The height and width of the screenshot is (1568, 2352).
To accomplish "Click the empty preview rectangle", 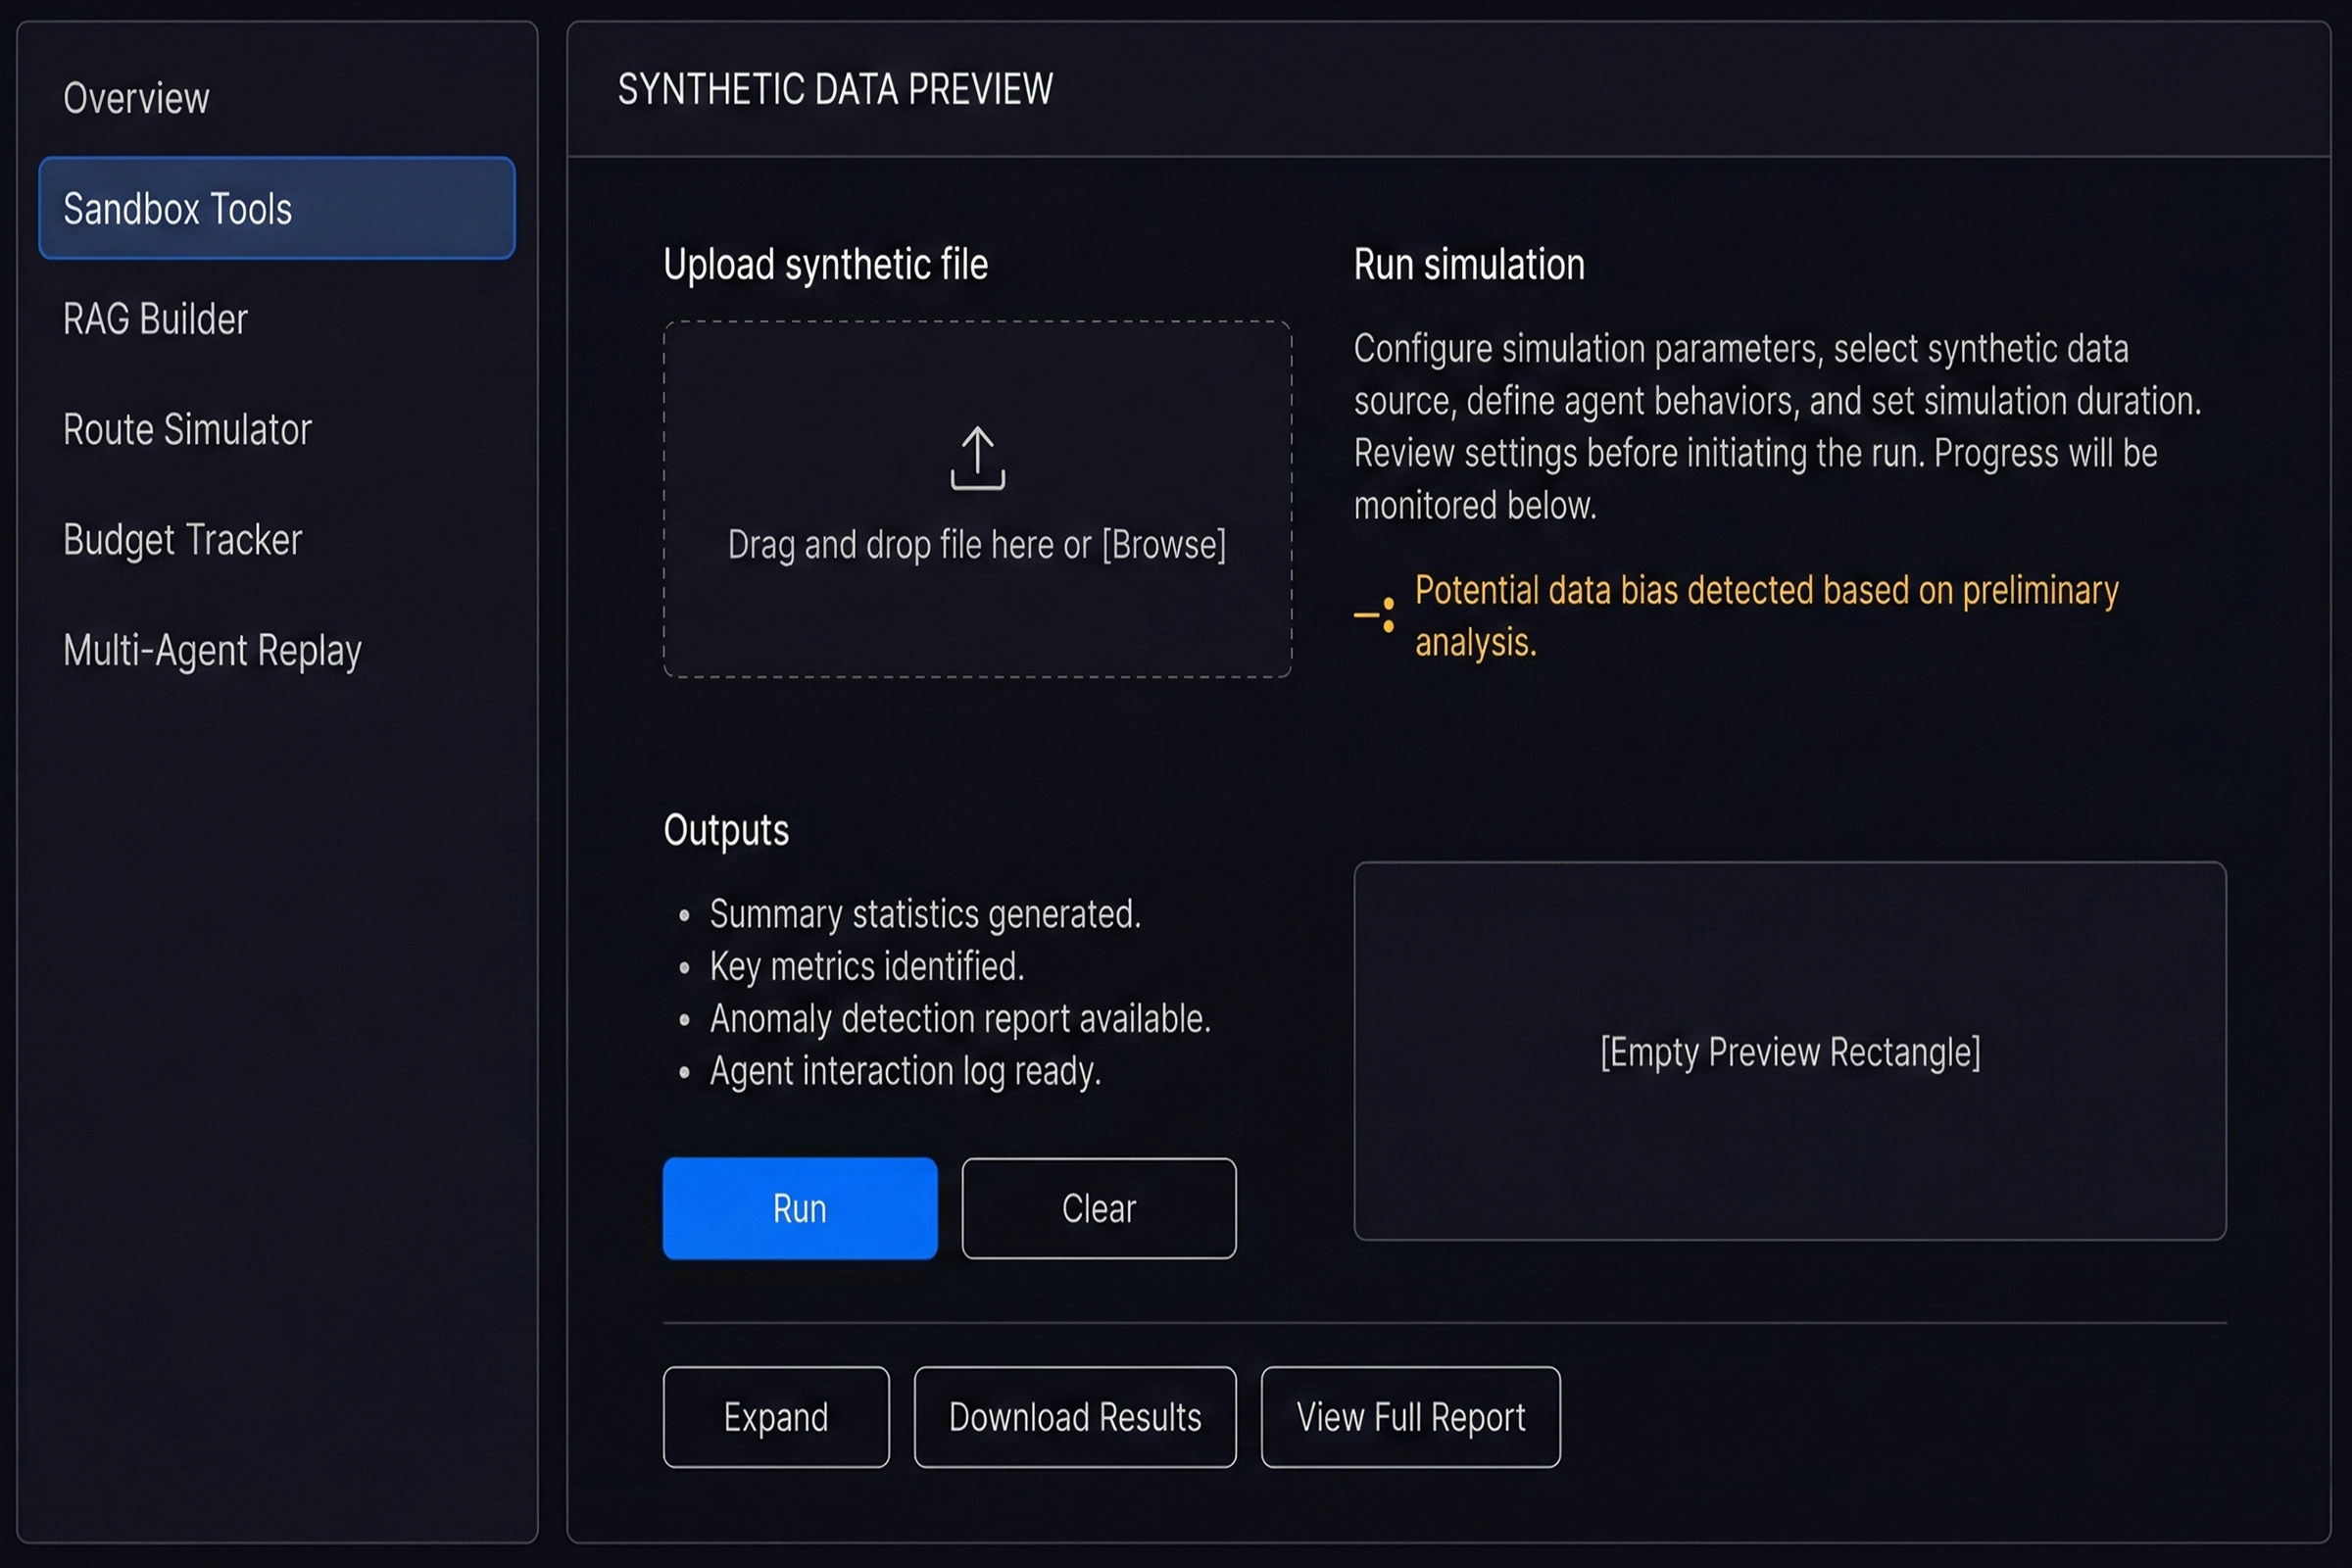I will (x=1790, y=1052).
